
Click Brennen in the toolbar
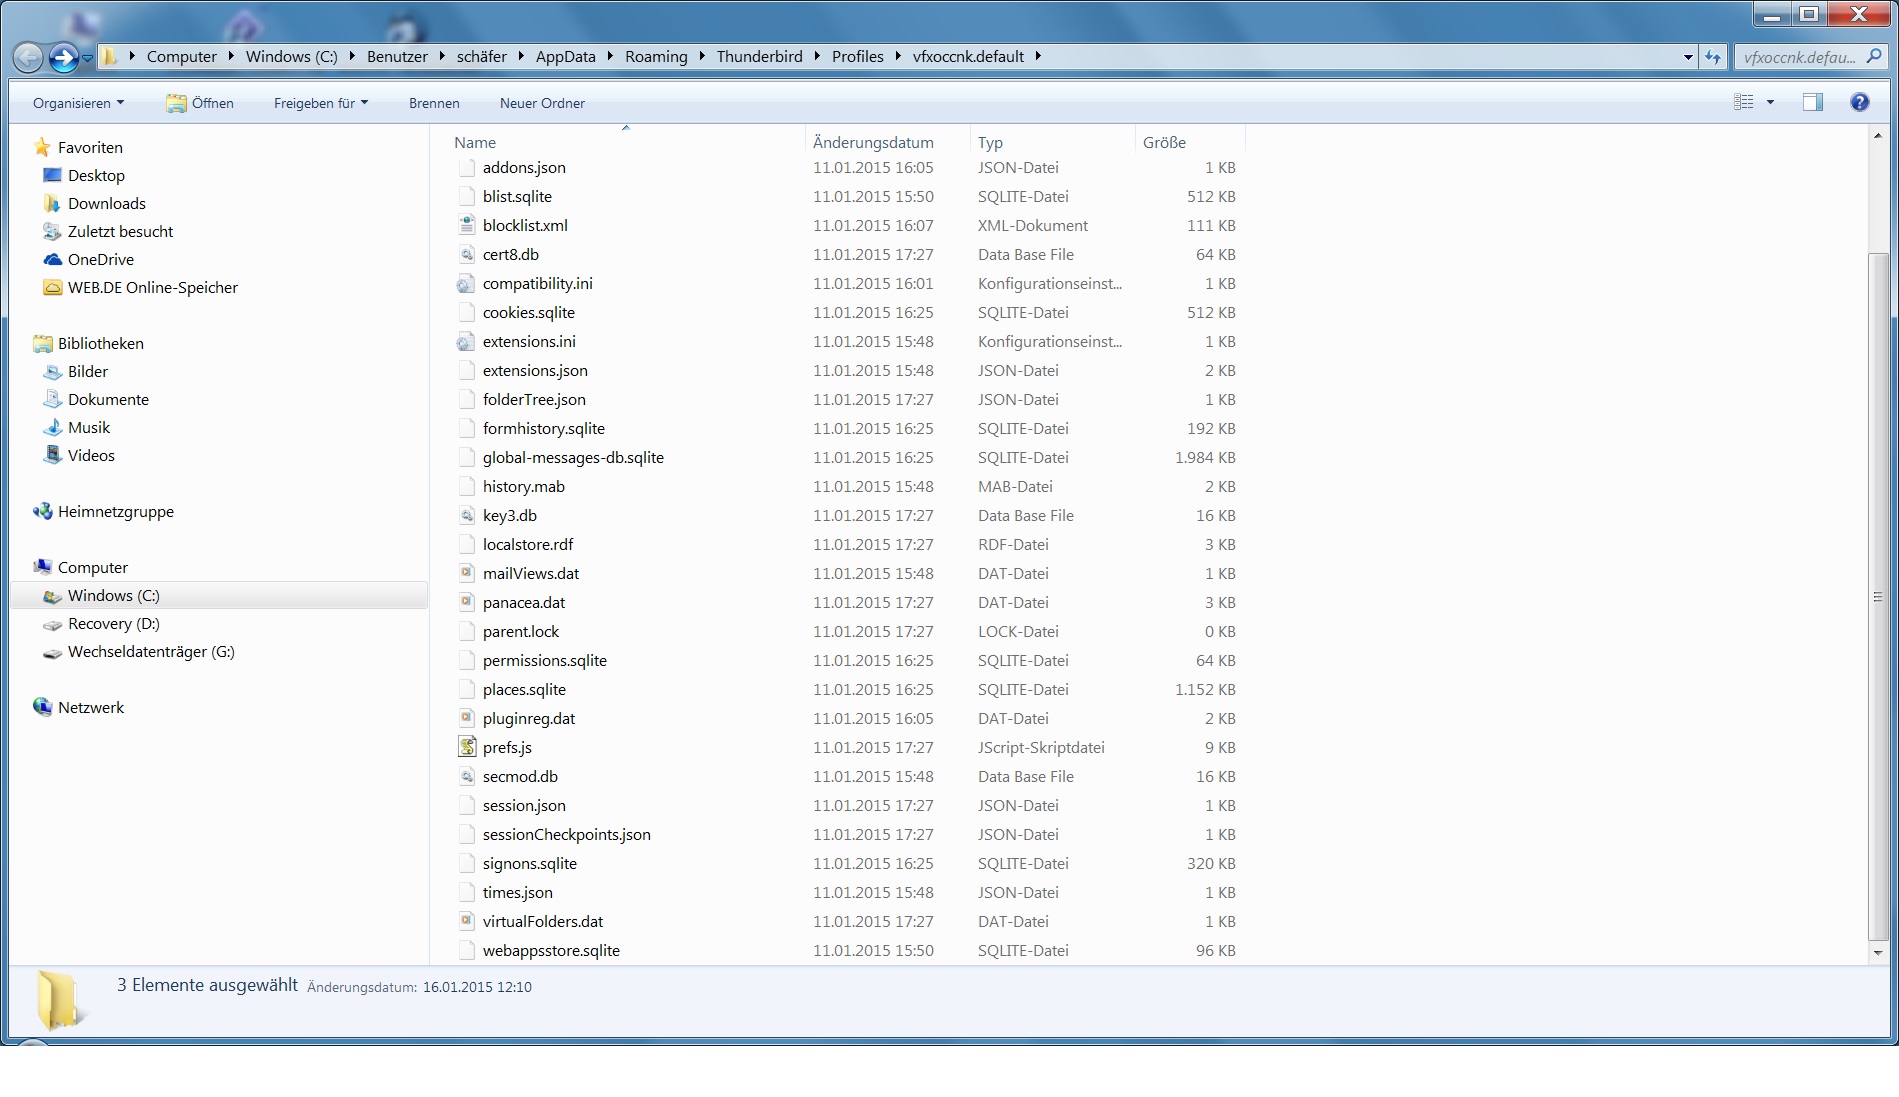pyautogui.click(x=434, y=103)
